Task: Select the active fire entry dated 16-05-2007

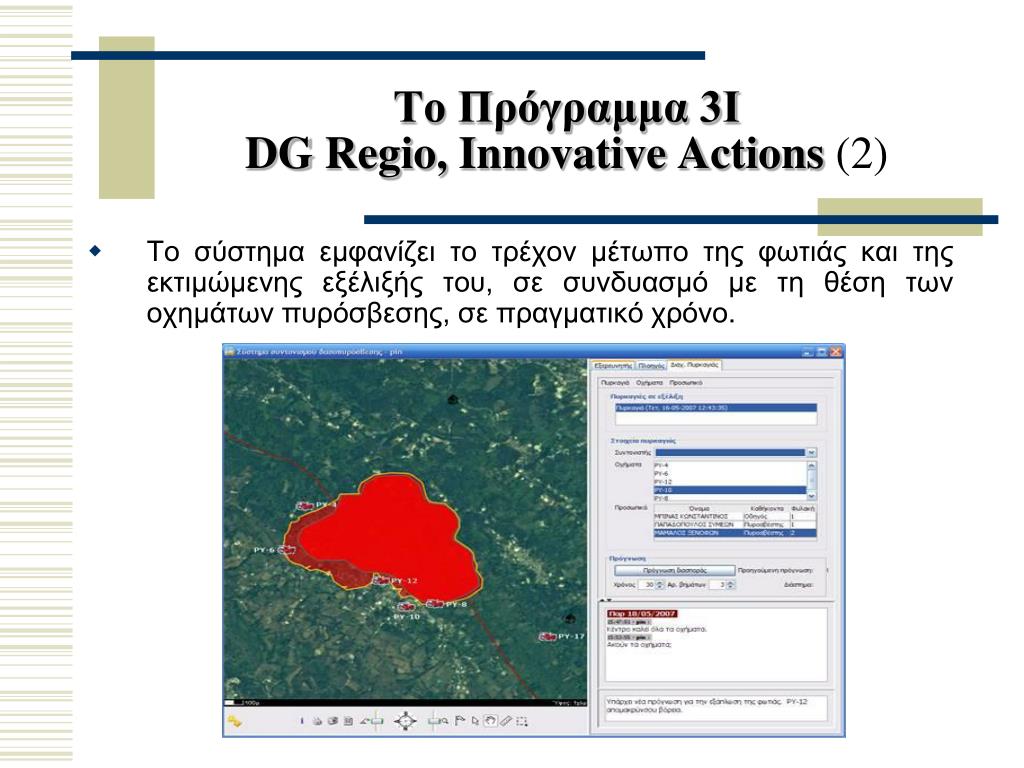Action: tap(715, 408)
